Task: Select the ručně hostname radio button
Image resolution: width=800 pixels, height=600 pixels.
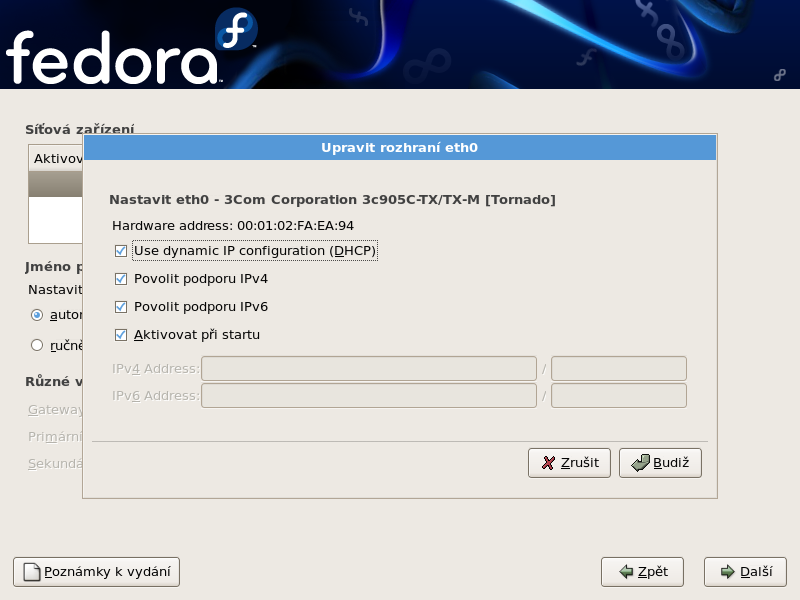Action: tap(37, 345)
